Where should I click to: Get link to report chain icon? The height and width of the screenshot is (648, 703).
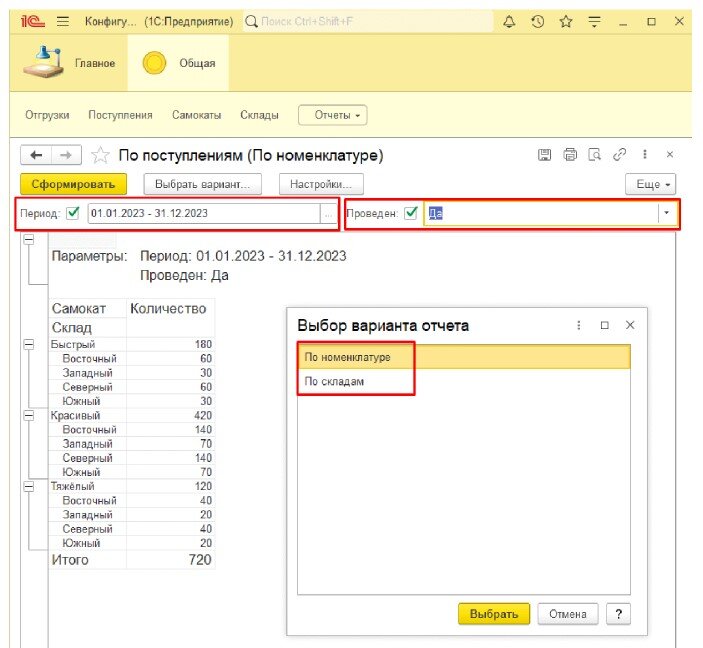620,155
